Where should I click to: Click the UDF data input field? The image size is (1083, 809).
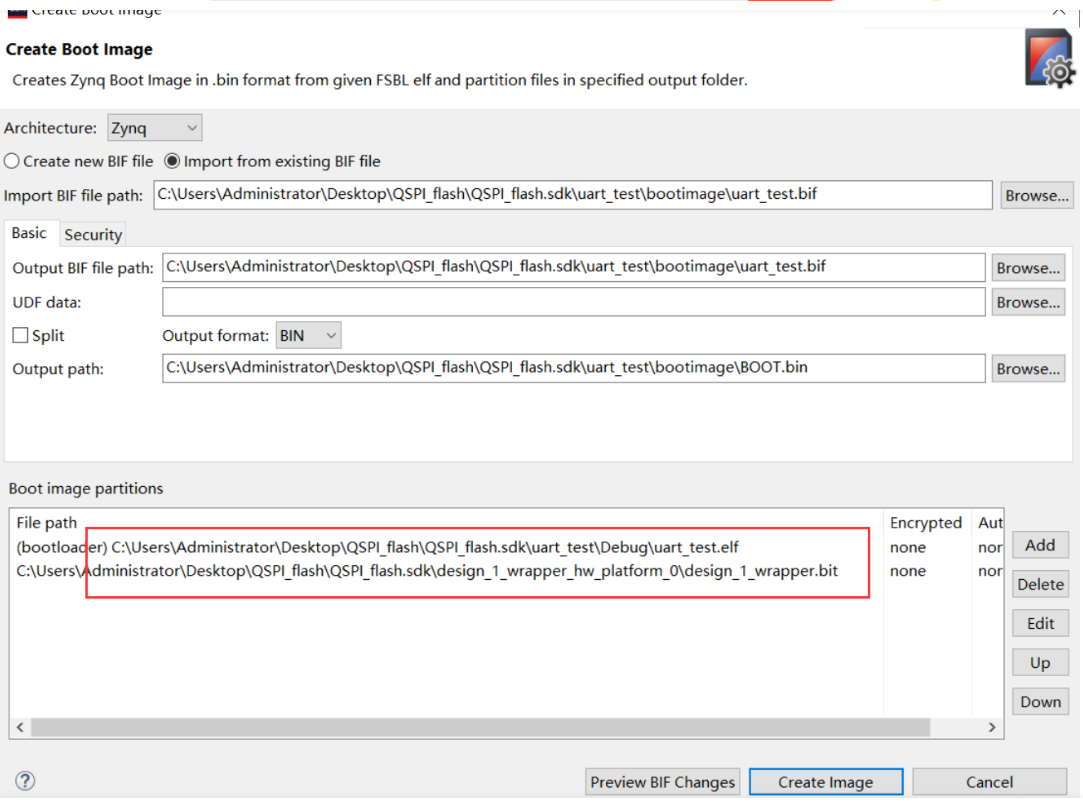point(573,302)
